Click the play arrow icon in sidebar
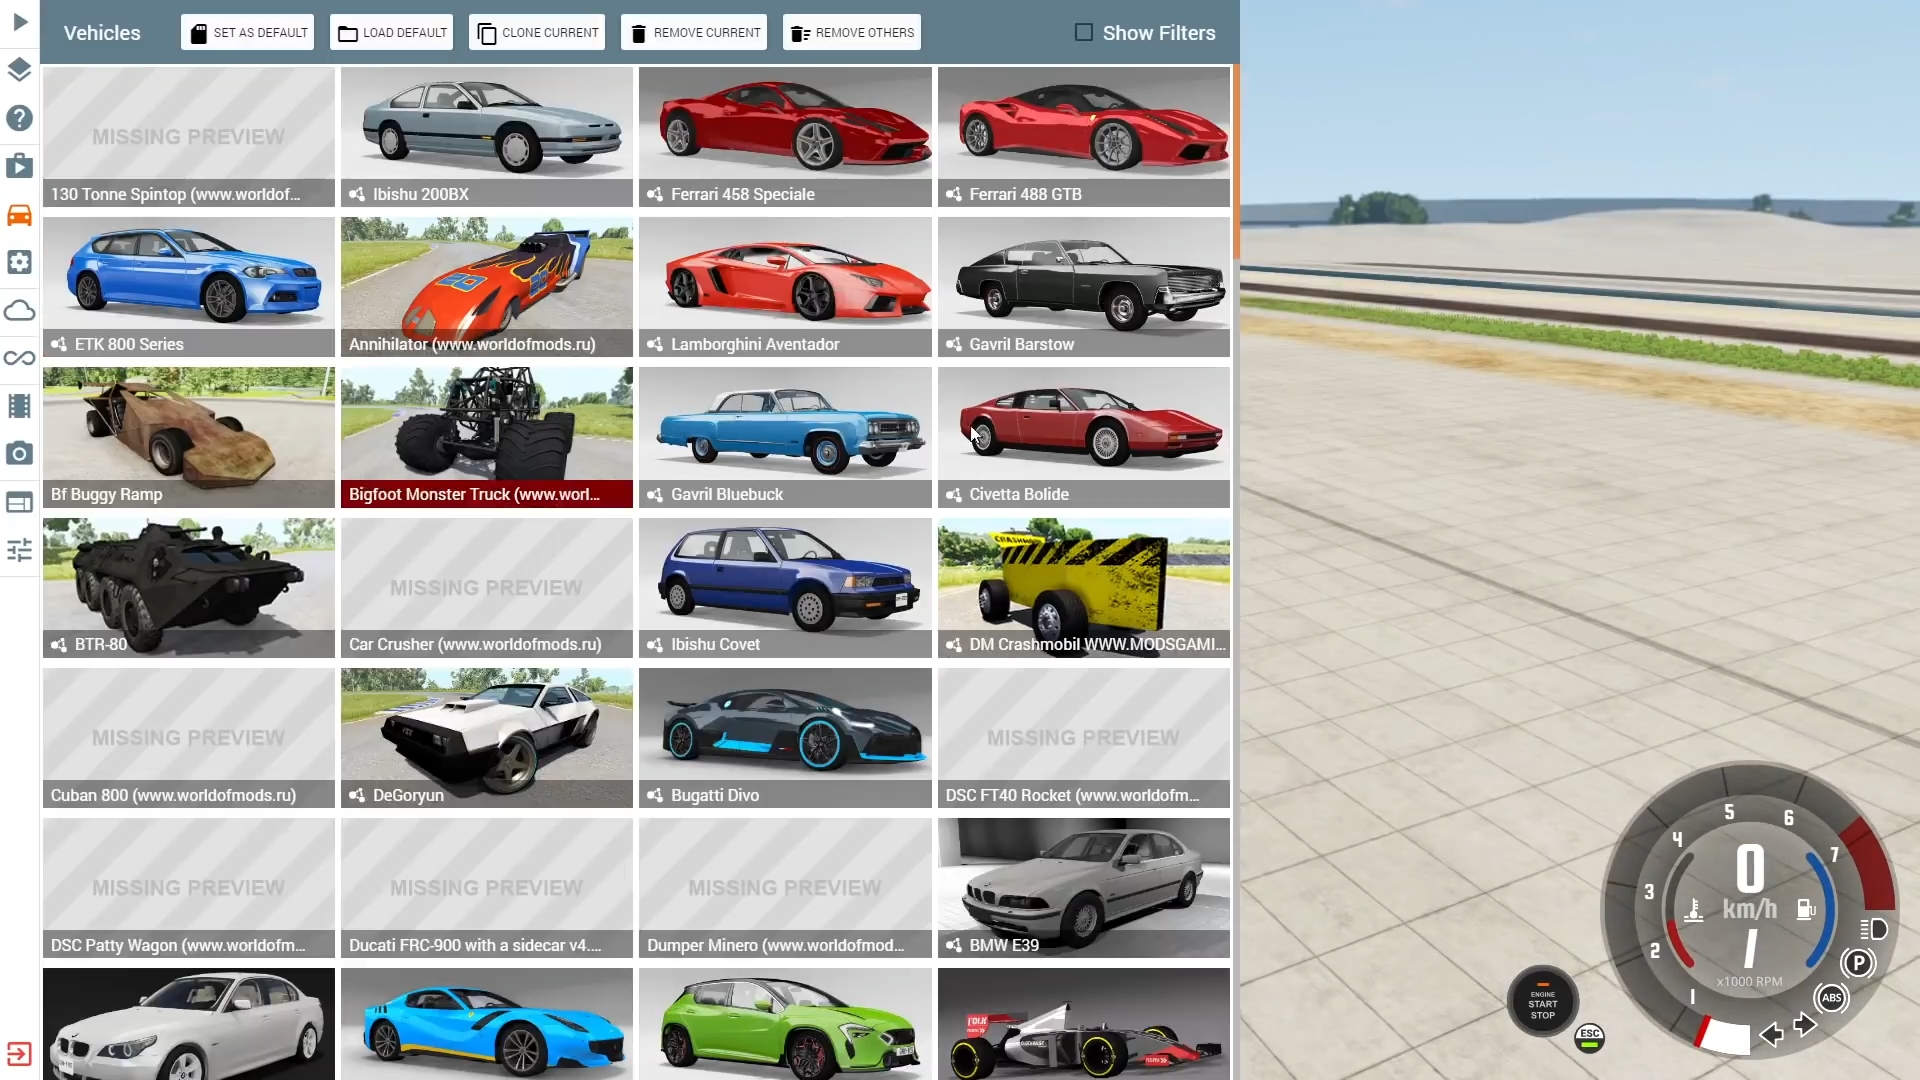The image size is (1920, 1080). 20,22
